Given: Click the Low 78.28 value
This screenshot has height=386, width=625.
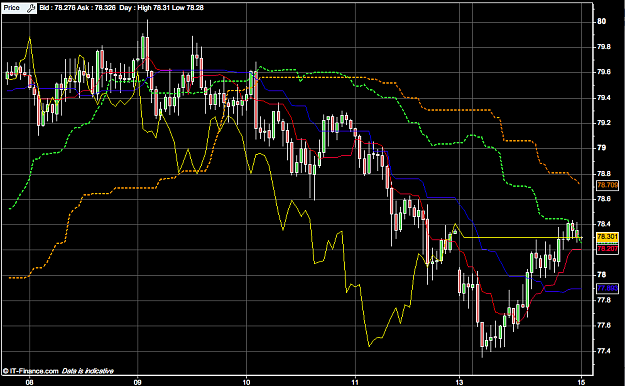Looking at the screenshot, I should tap(188, 8).
